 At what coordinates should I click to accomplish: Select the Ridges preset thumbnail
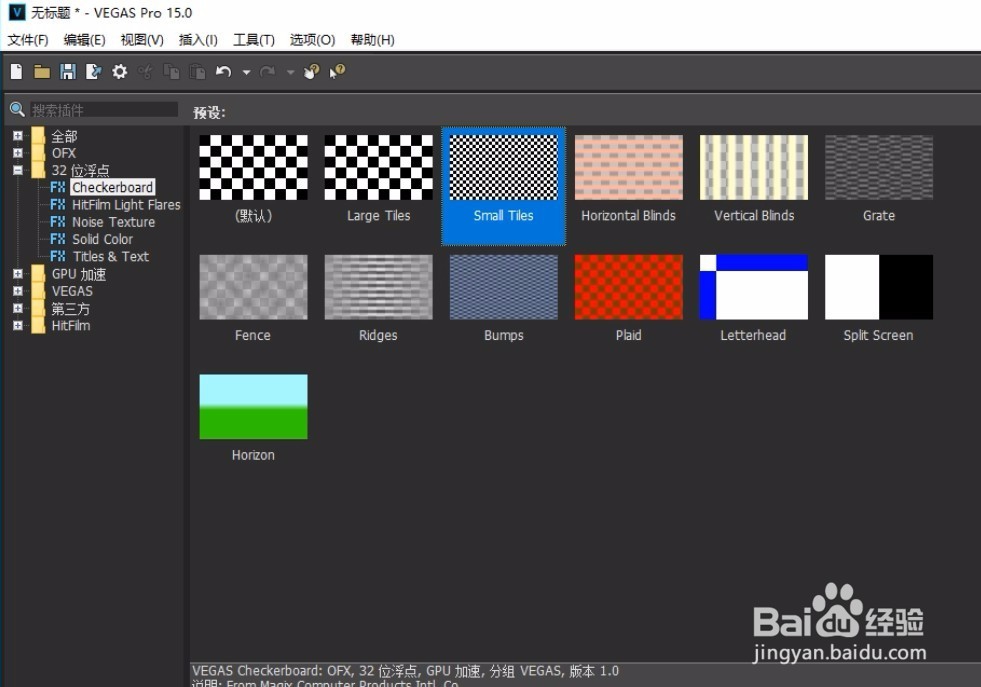[x=379, y=287]
